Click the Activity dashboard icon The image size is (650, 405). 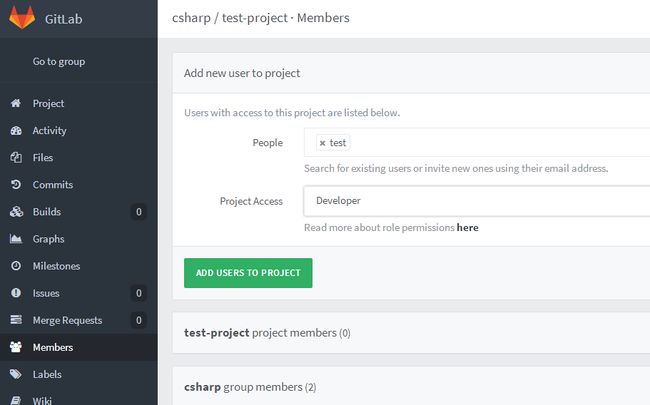tap(16, 131)
